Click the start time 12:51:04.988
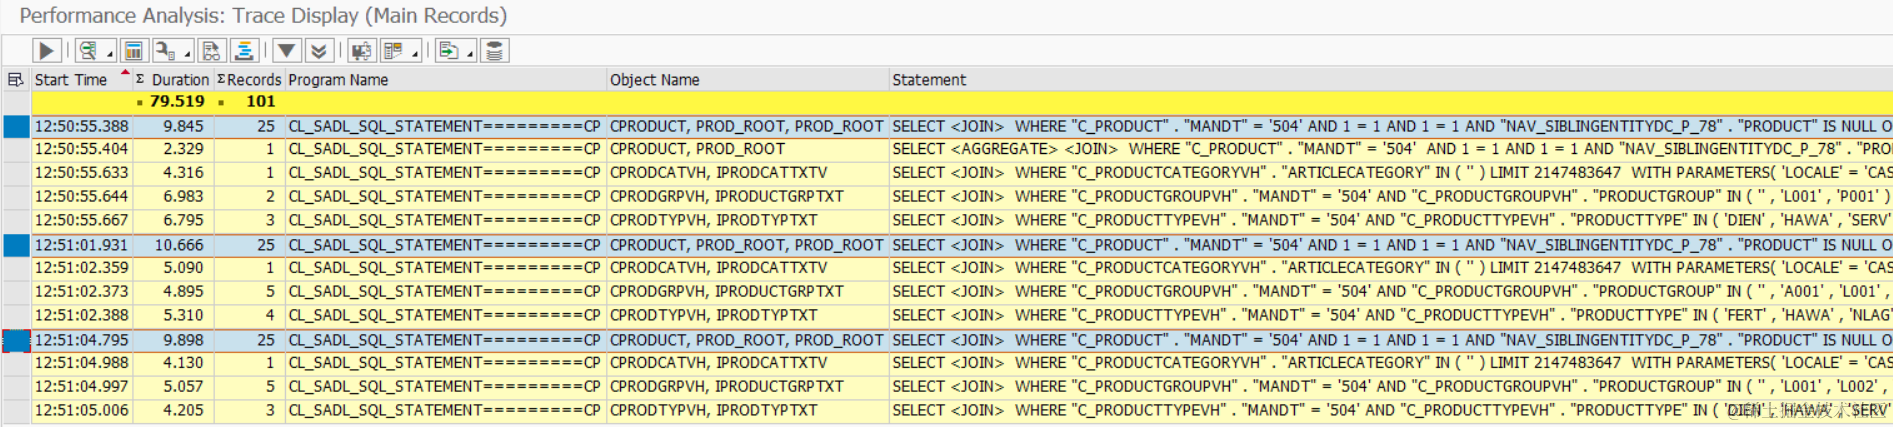This screenshot has width=1893, height=427. point(82,363)
